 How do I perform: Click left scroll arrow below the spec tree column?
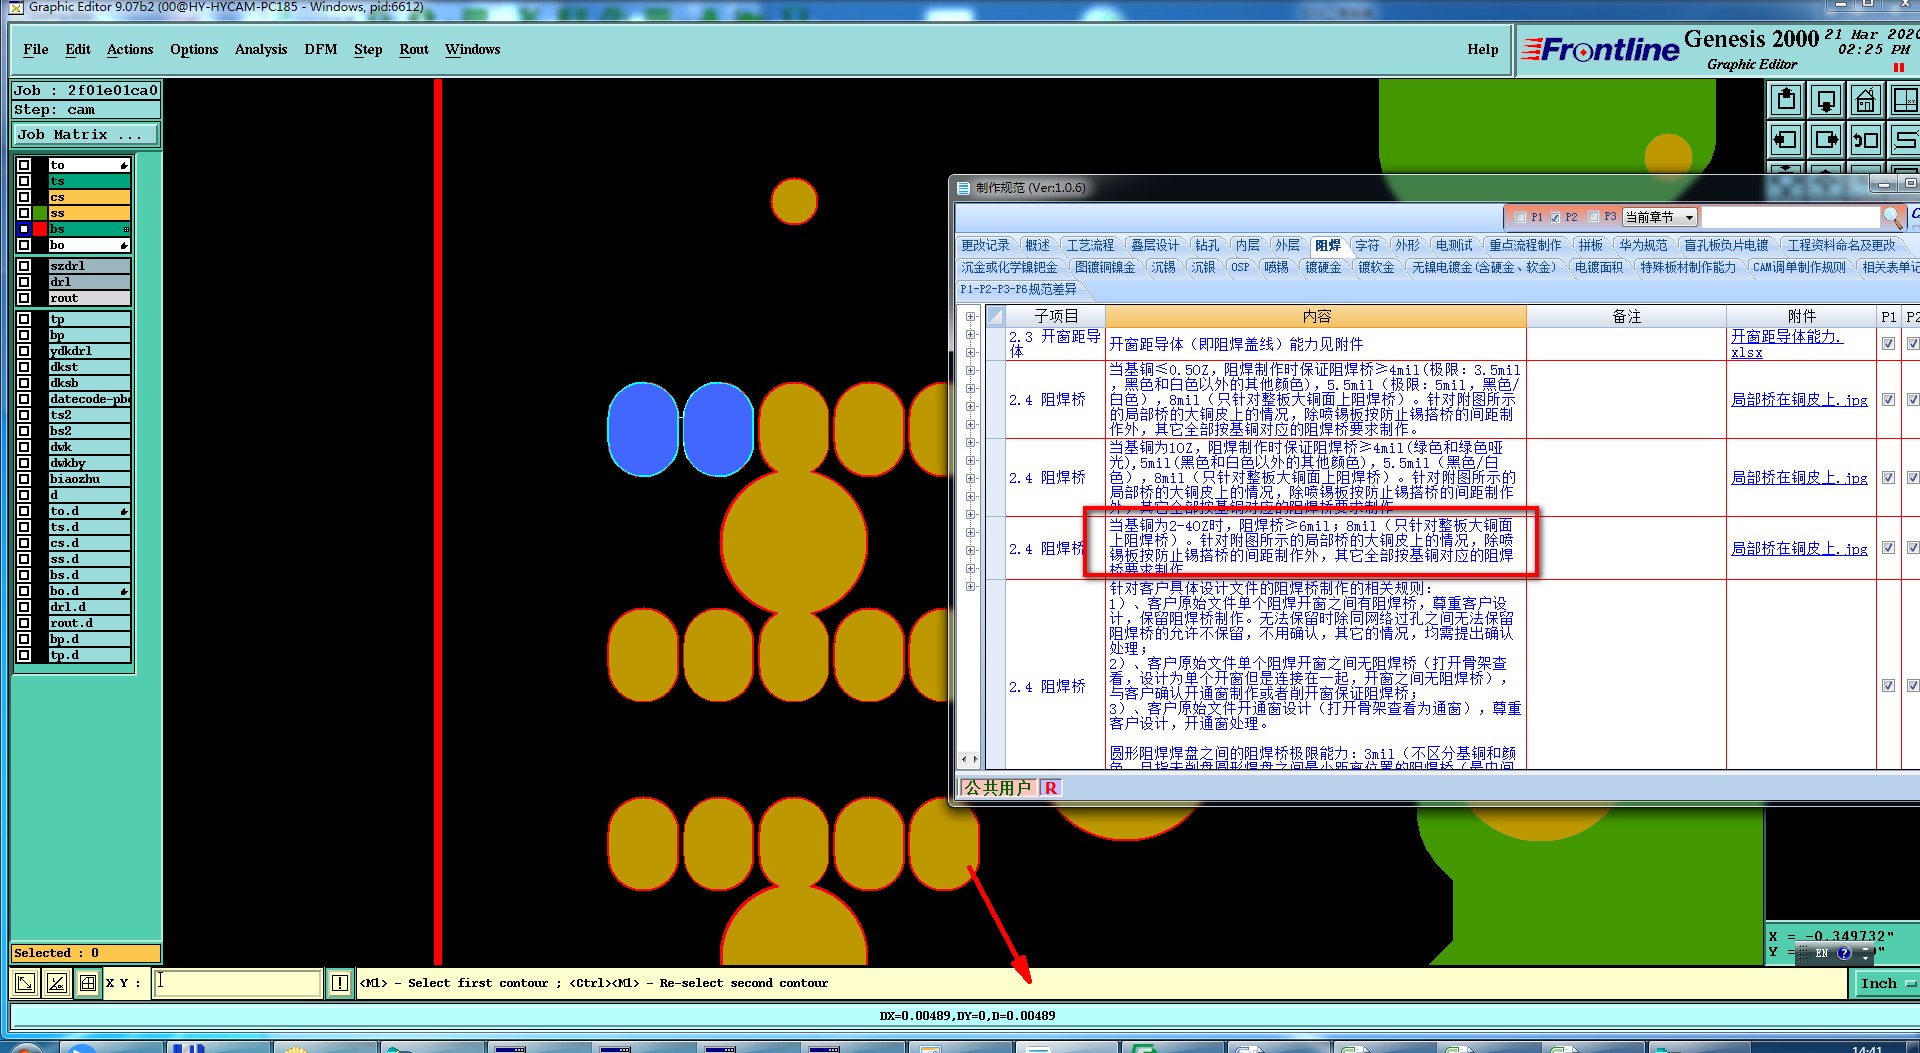tap(964, 759)
